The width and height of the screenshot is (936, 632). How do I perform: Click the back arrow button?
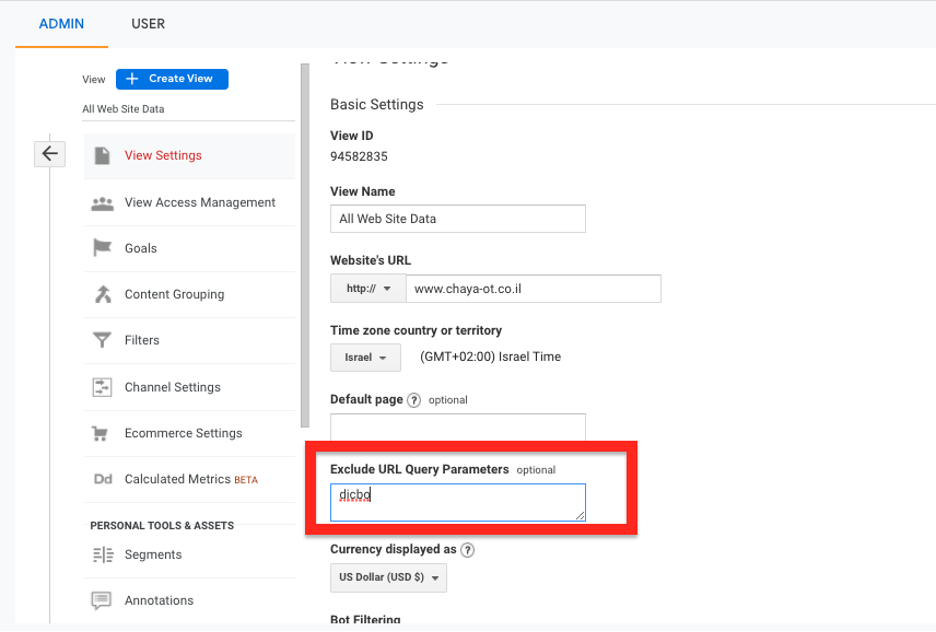[50, 154]
